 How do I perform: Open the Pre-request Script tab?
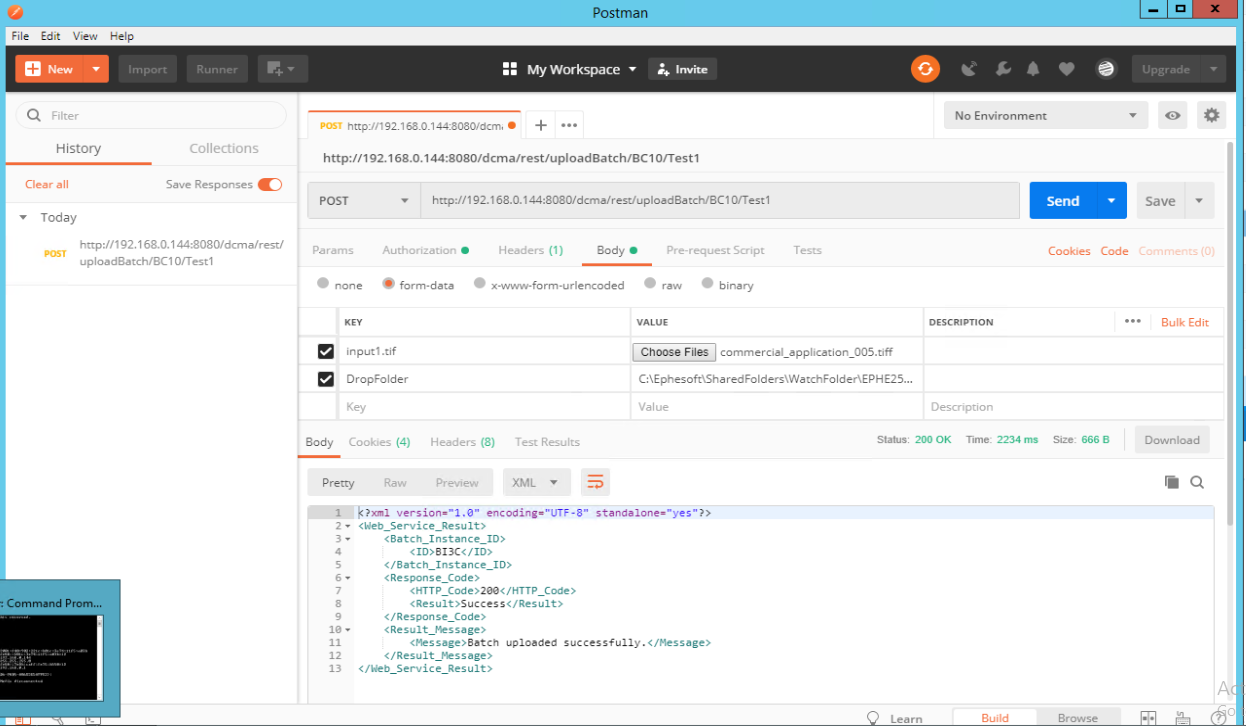[715, 250]
